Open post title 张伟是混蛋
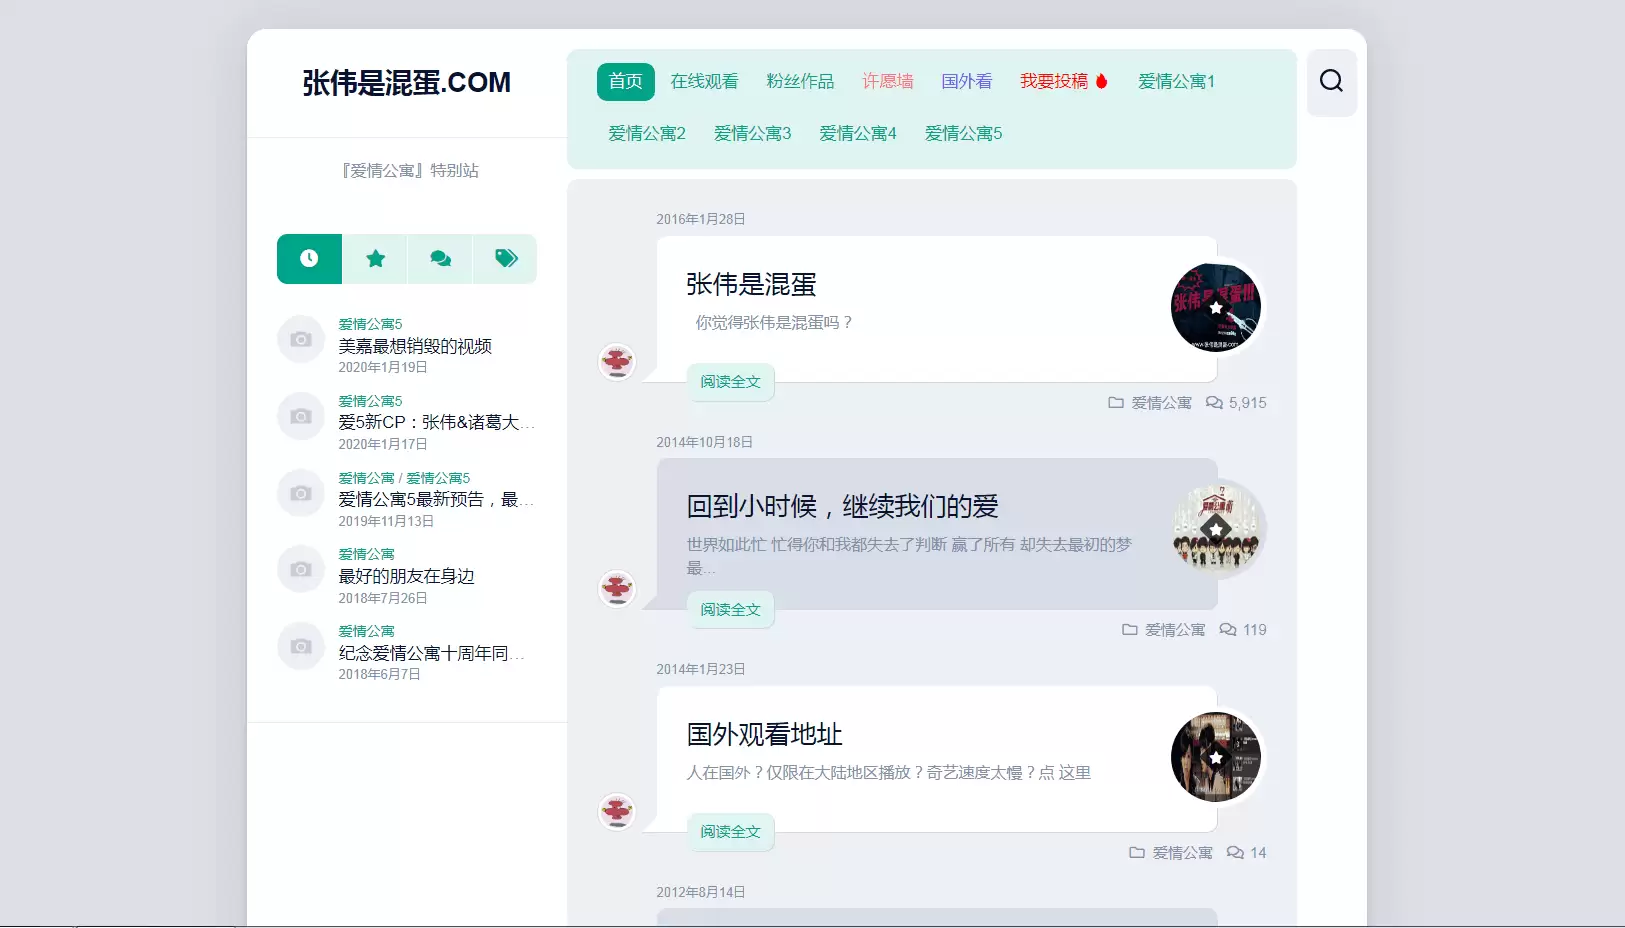Viewport: 1625px width, 928px height. pyautogui.click(x=752, y=285)
